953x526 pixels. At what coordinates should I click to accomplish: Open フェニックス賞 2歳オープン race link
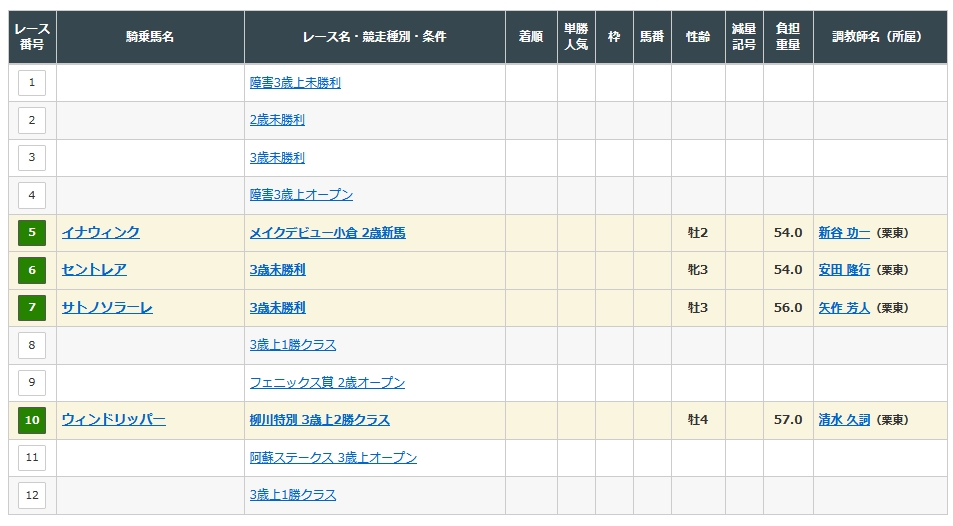(327, 383)
